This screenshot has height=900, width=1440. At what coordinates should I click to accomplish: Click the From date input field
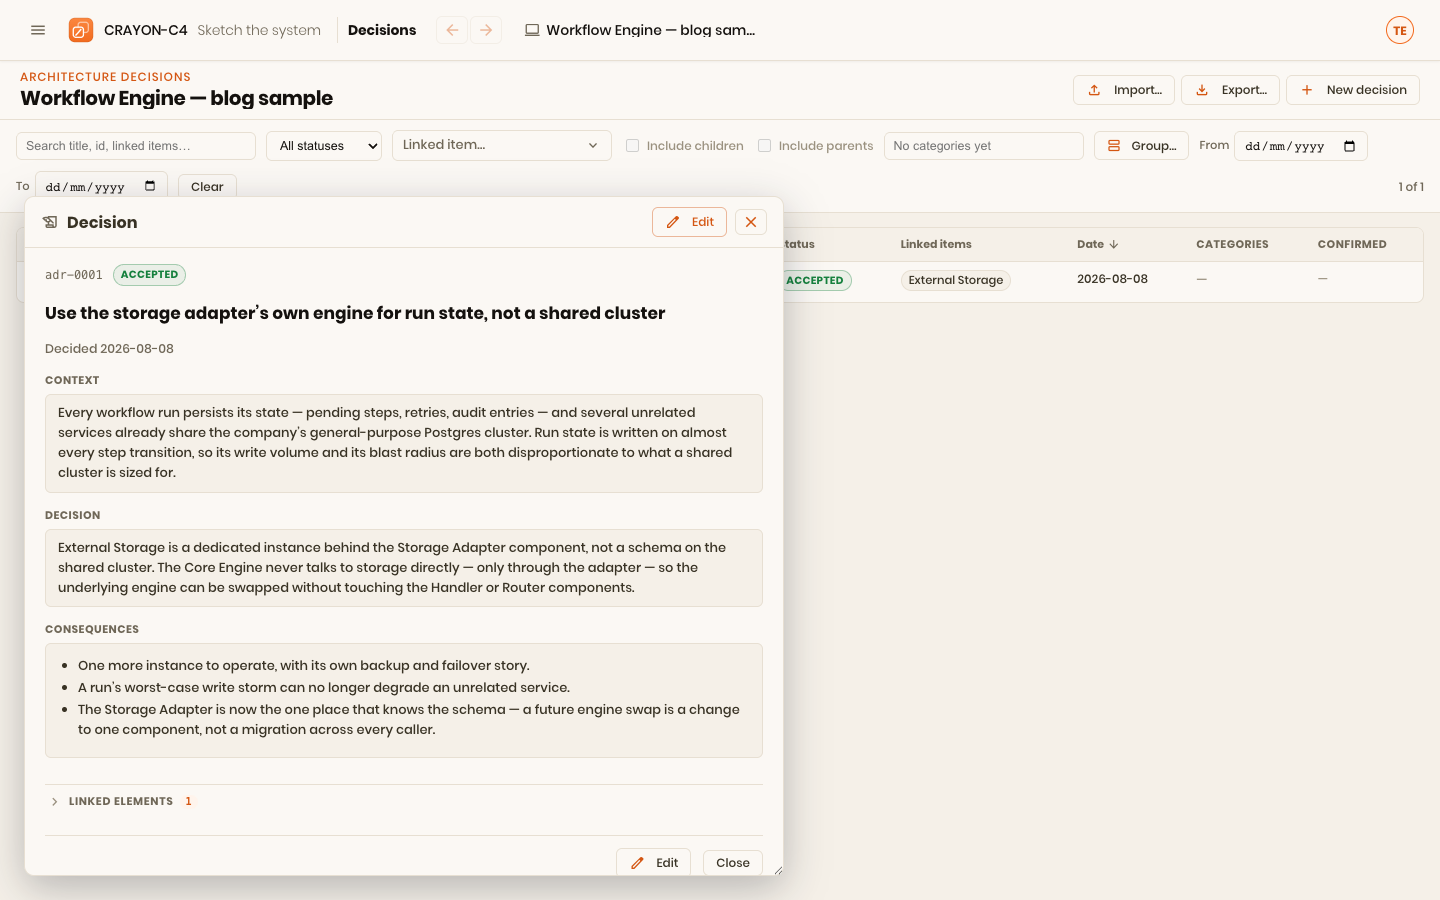[x=1300, y=146]
